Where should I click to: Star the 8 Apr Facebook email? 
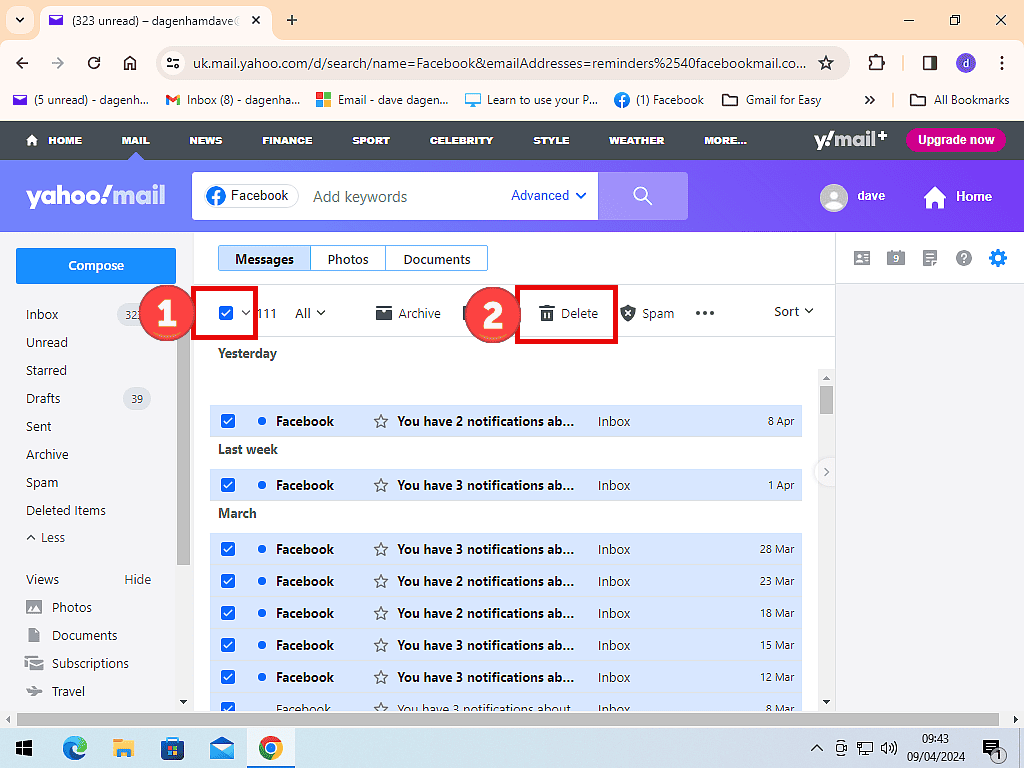[x=380, y=421]
